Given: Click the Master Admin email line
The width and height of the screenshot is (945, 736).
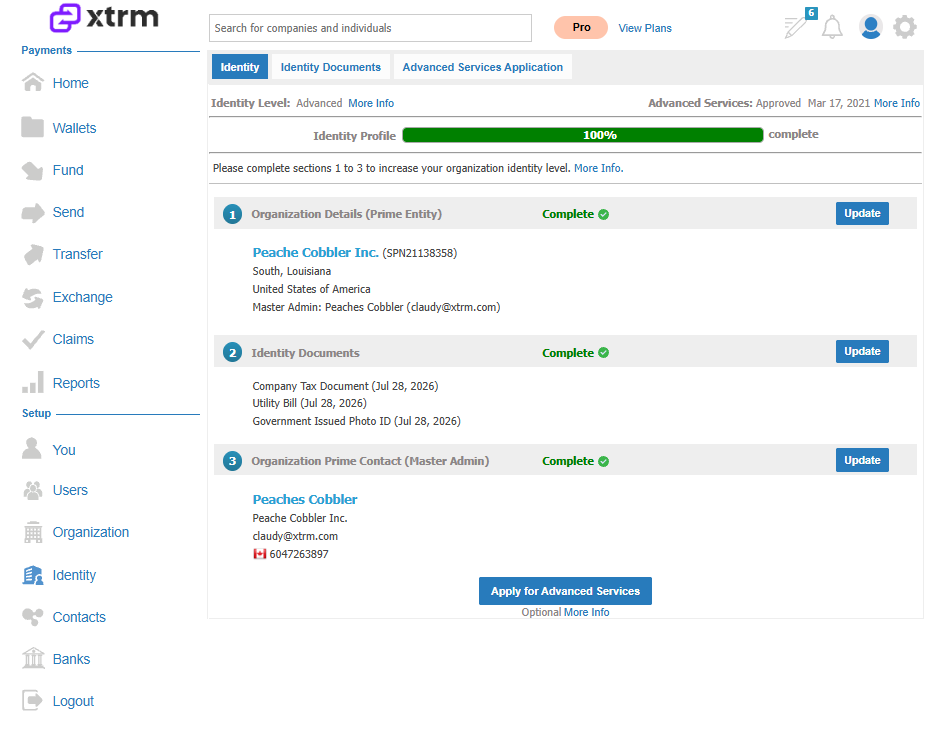Looking at the screenshot, I should click(376, 307).
